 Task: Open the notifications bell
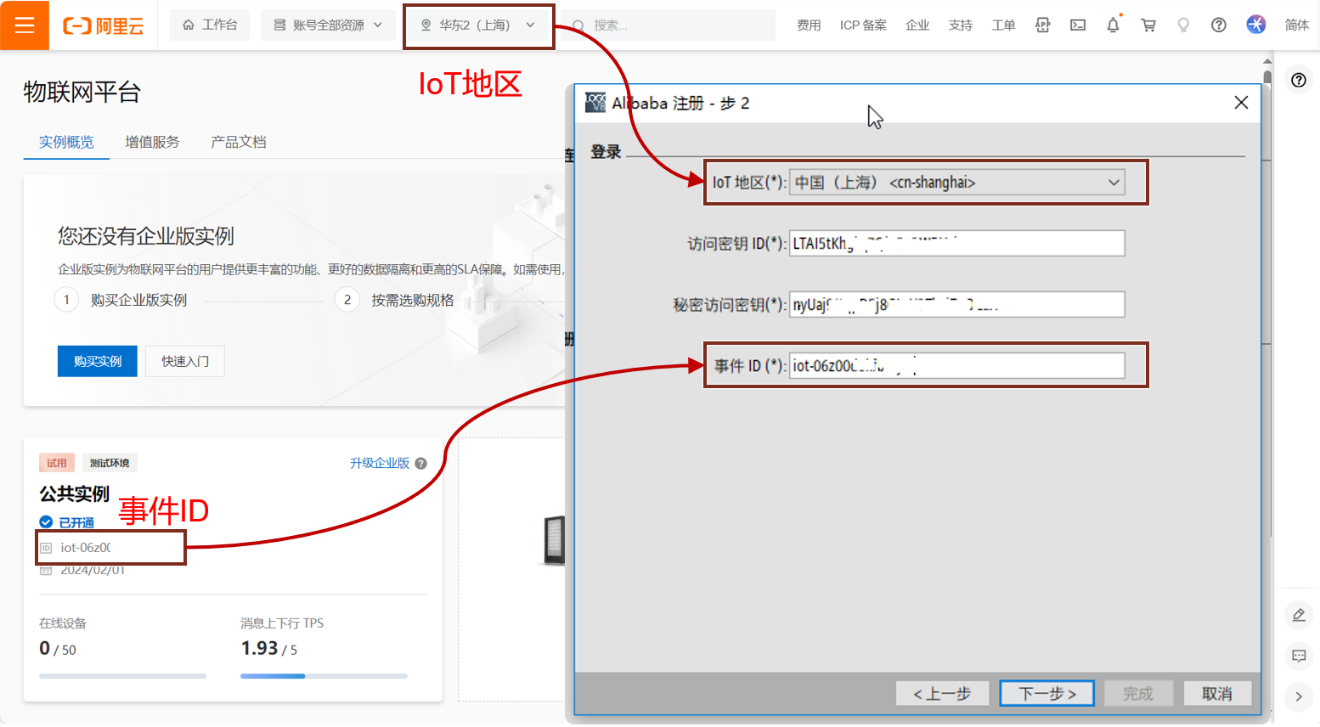1113,25
